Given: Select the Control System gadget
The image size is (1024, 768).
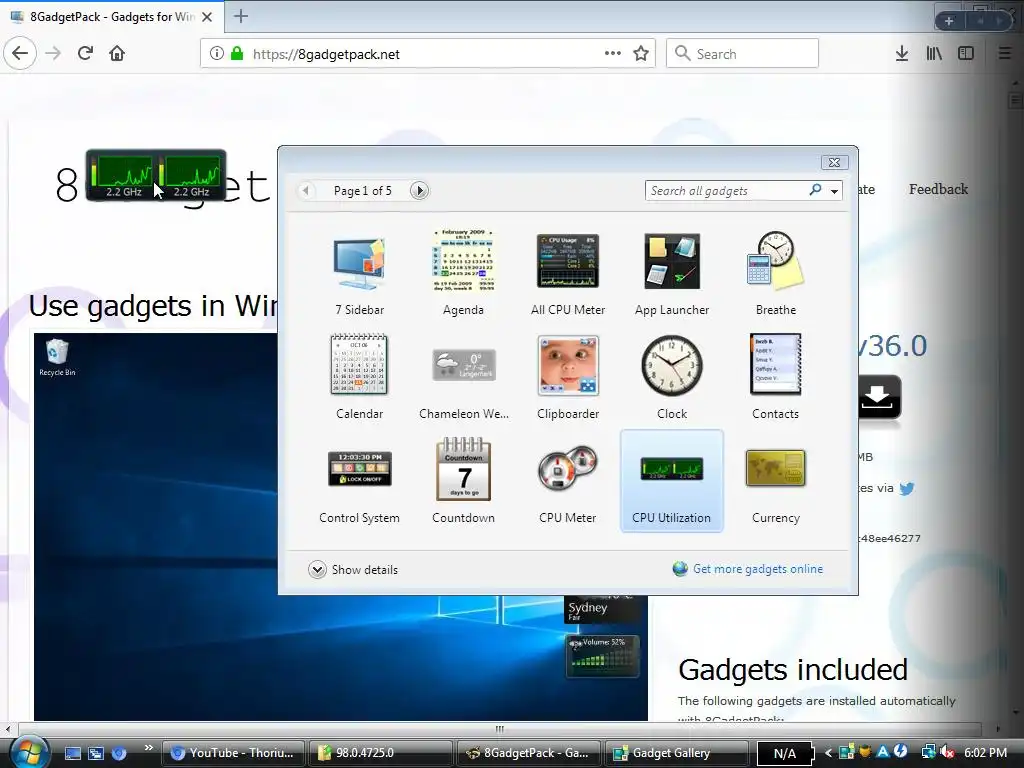Looking at the screenshot, I should [x=359, y=469].
